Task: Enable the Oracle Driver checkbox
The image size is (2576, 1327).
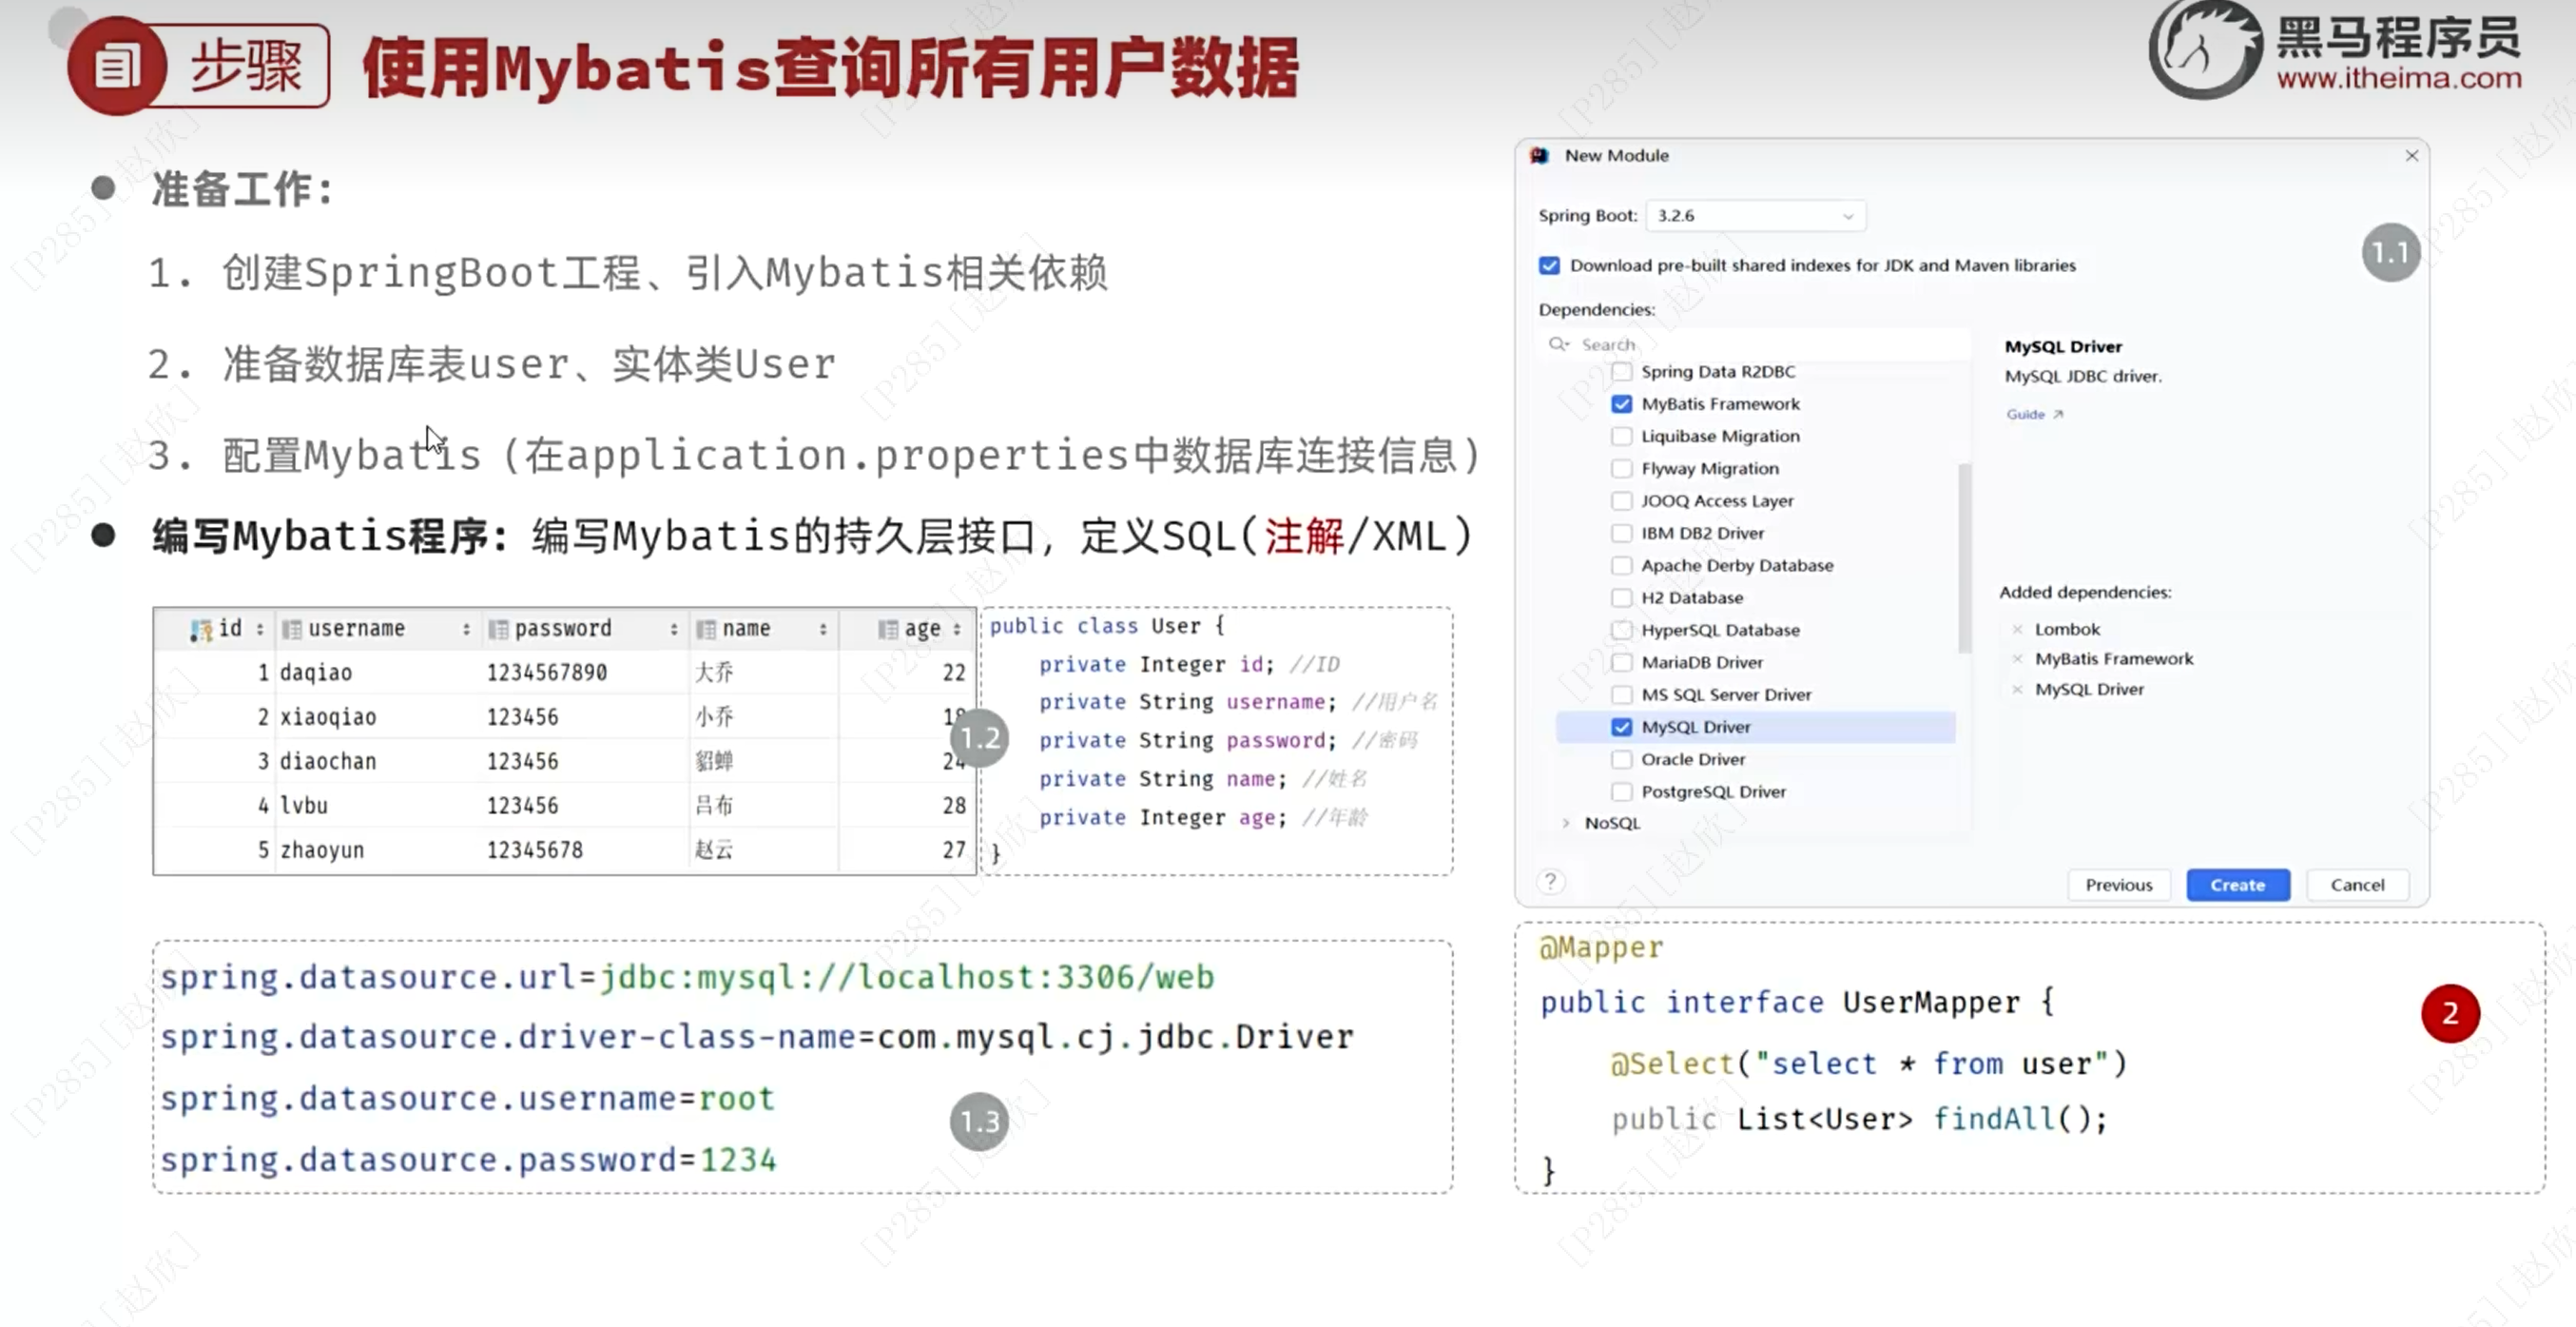Action: (1621, 759)
